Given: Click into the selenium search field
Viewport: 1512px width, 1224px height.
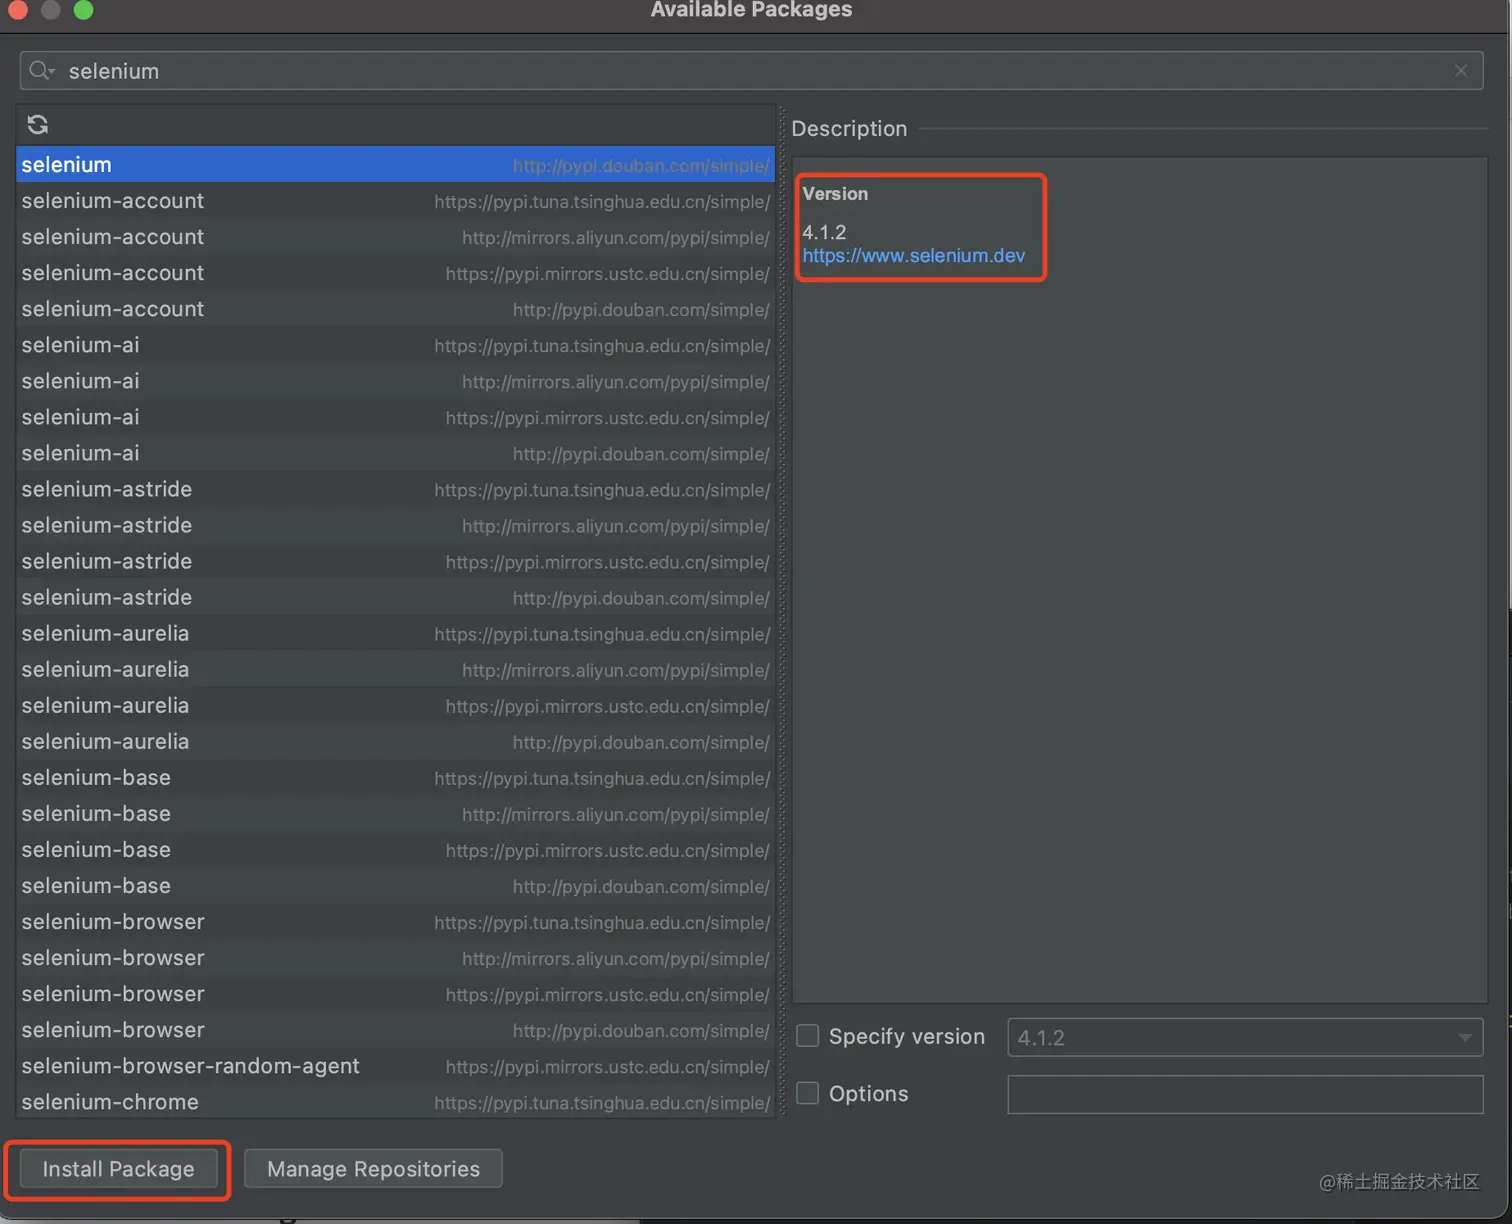Looking at the screenshot, I should 750,71.
